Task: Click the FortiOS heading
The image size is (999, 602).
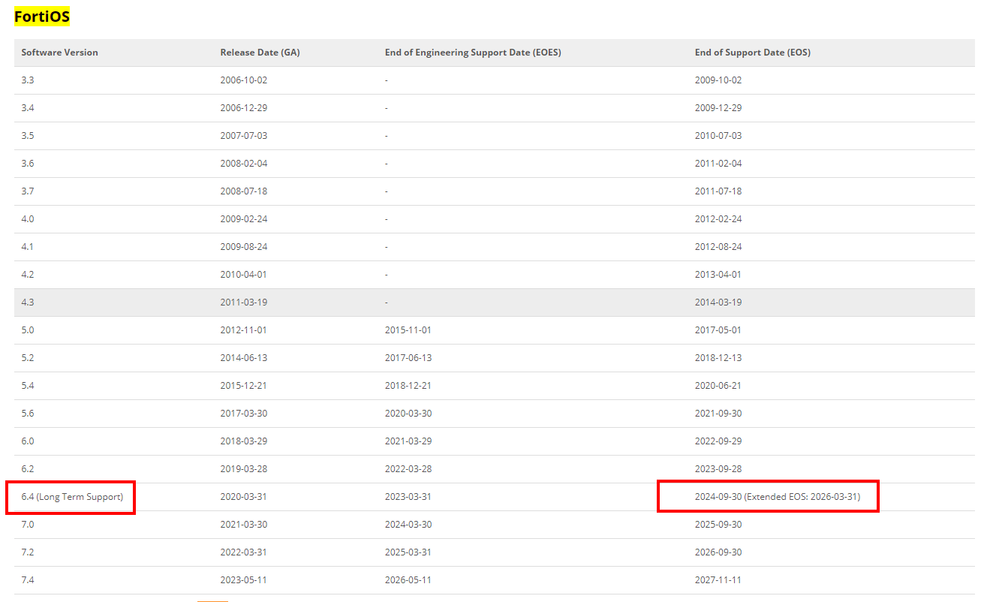Action: click(x=42, y=16)
